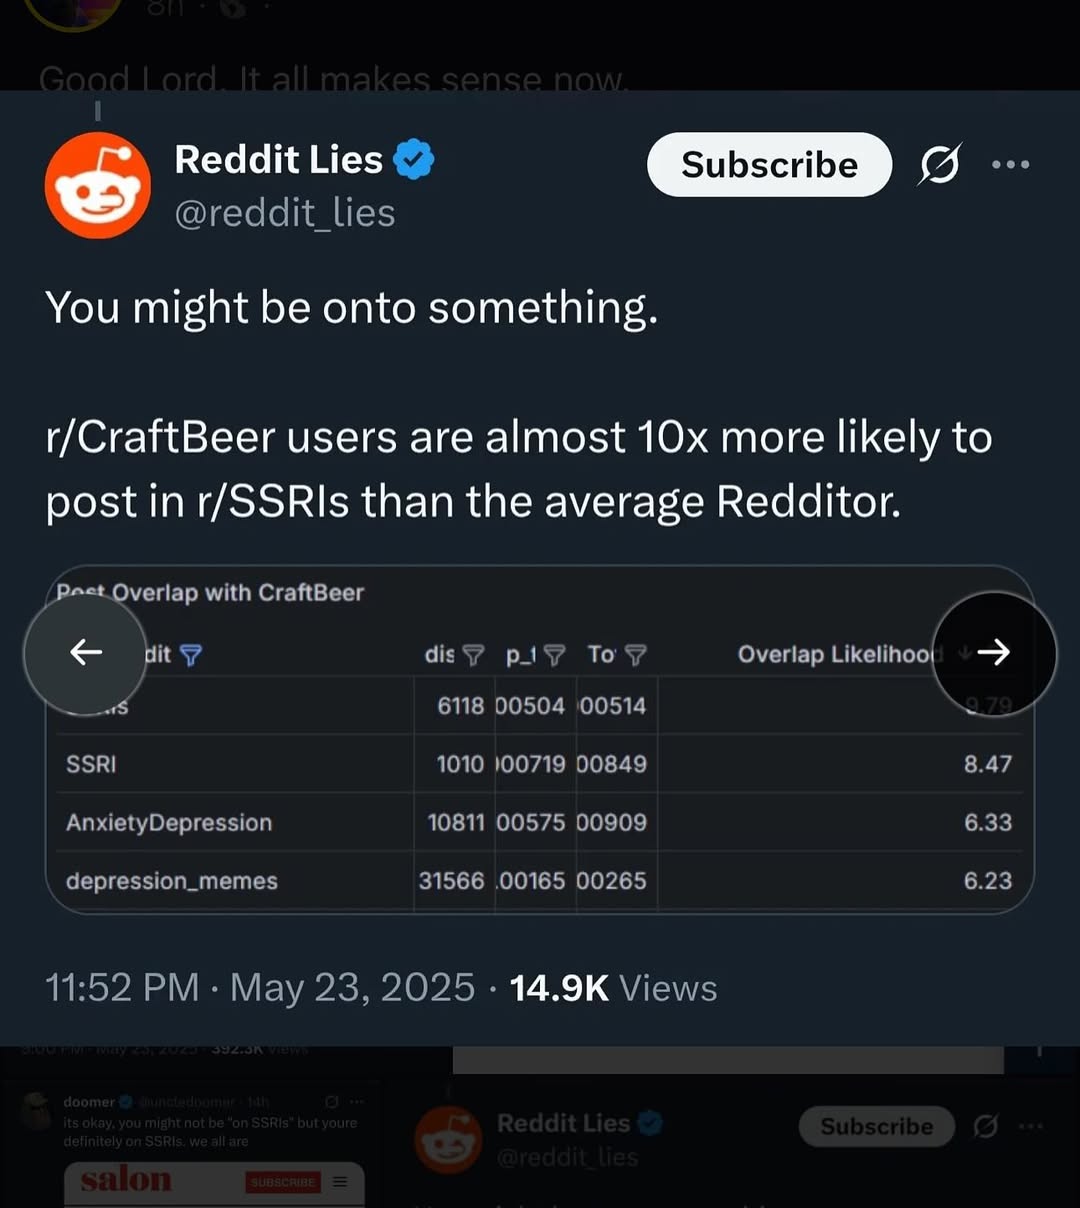1080x1208 pixels.
Task: Open the salon article thumbnail
Action: (x=213, y=1183)
